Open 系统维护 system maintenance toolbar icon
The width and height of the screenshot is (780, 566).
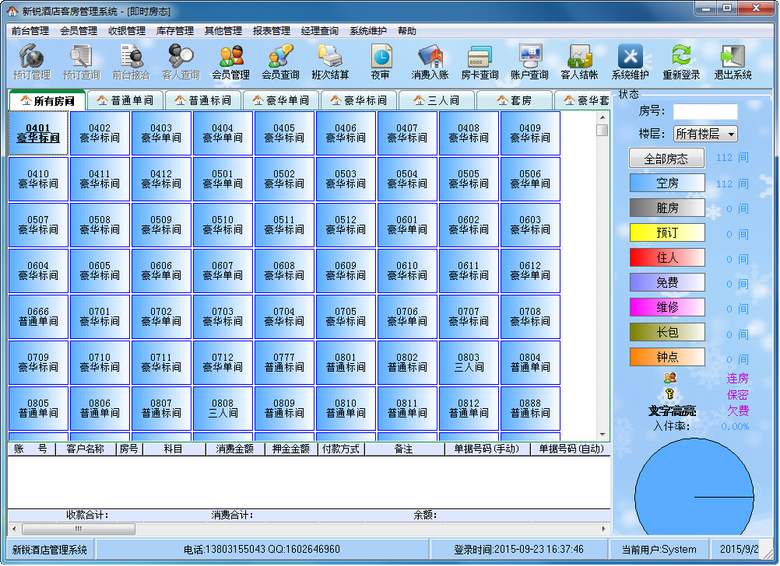(x=630, y=62)
